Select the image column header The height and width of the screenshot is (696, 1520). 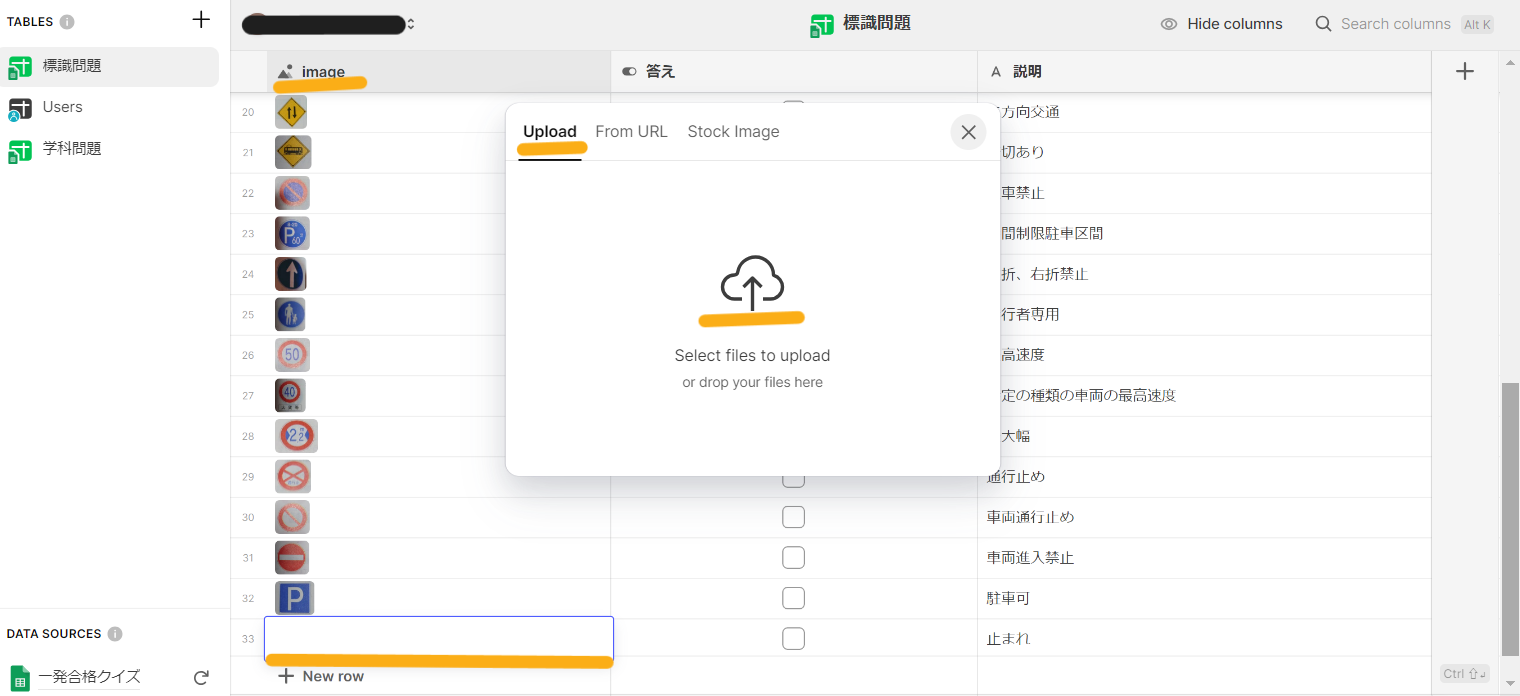click(x=439, y=72)
